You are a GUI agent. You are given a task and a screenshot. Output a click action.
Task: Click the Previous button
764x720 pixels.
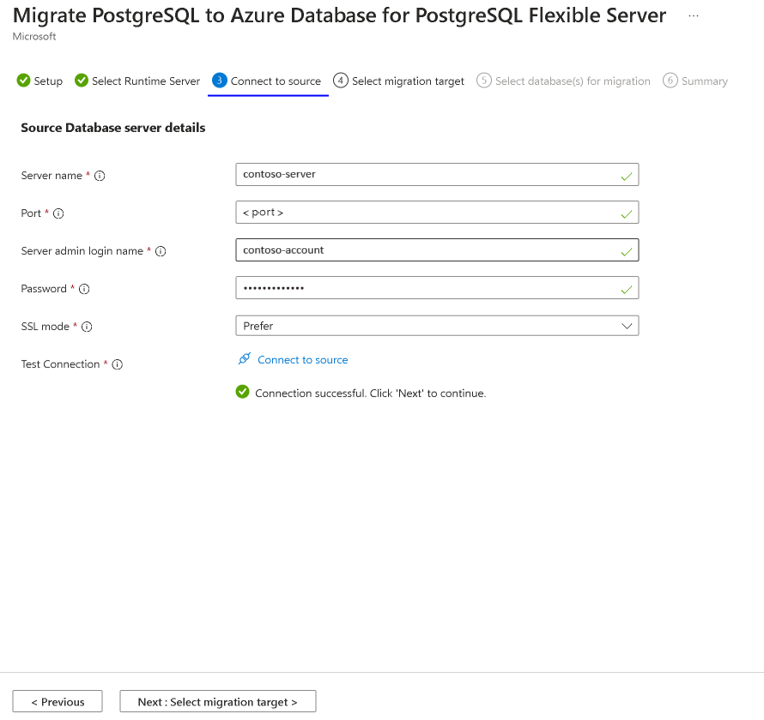(57, 701)
